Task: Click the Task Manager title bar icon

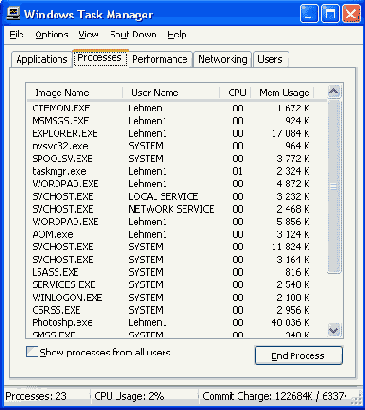Action: pos(13,13)
